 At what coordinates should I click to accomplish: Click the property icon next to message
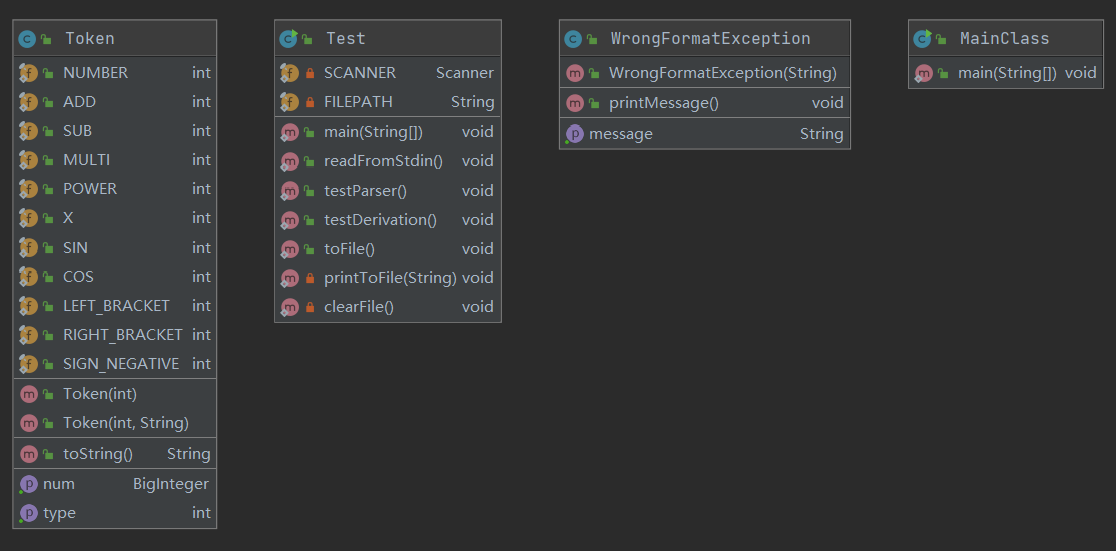pyautogui.click(x=574, y=134)
